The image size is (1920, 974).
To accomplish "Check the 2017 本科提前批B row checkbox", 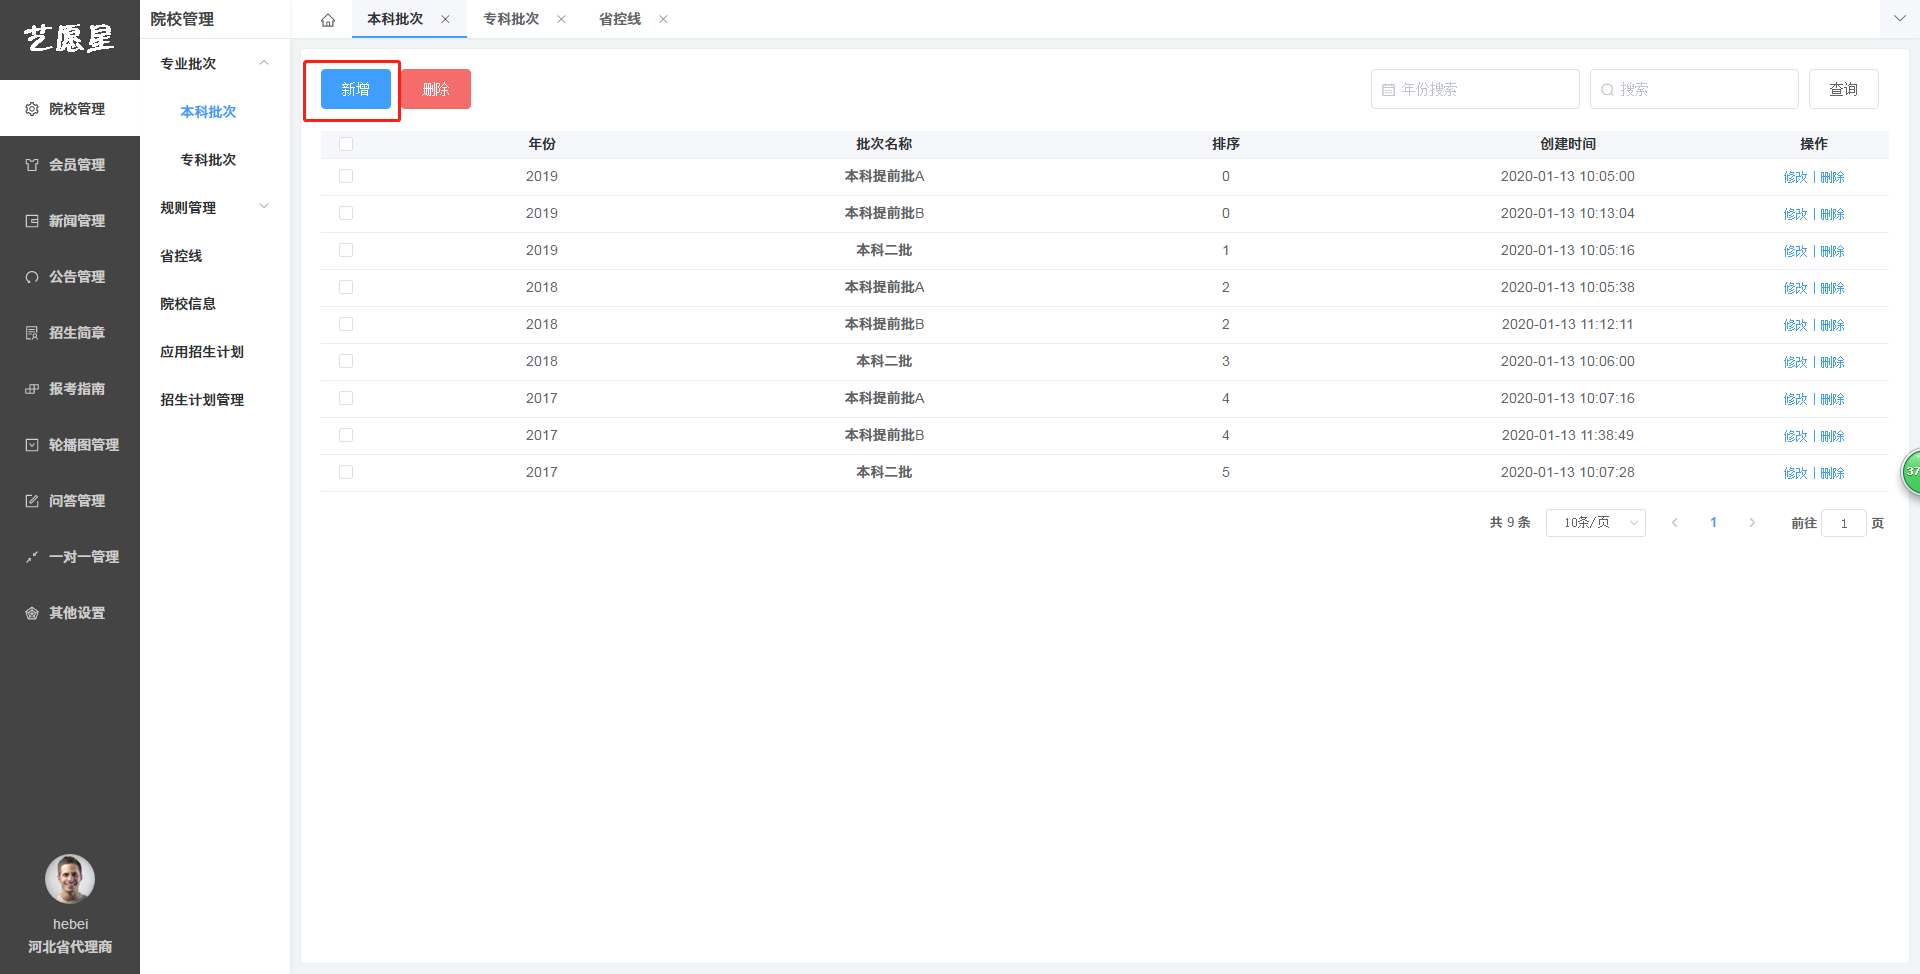I will click(x=346, y=435).
